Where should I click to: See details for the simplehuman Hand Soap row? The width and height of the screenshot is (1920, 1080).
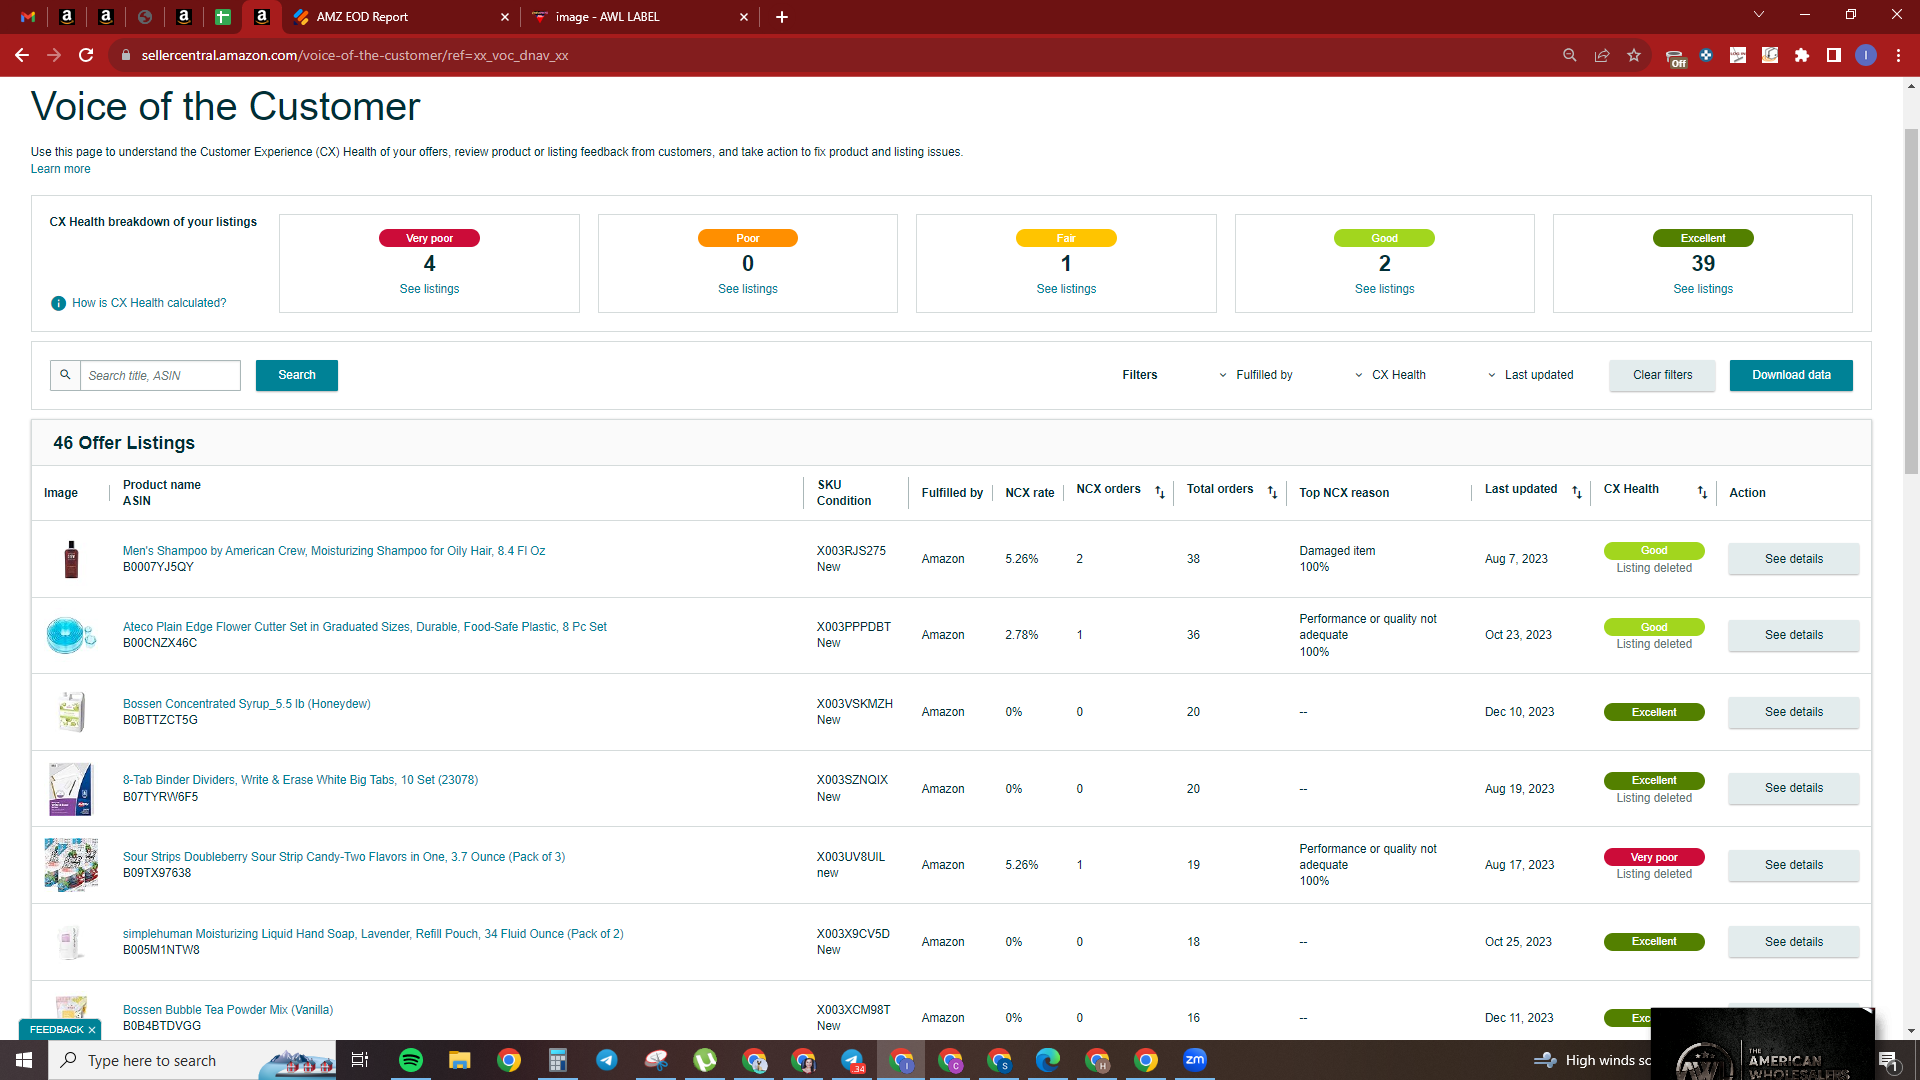point(1793,942)
